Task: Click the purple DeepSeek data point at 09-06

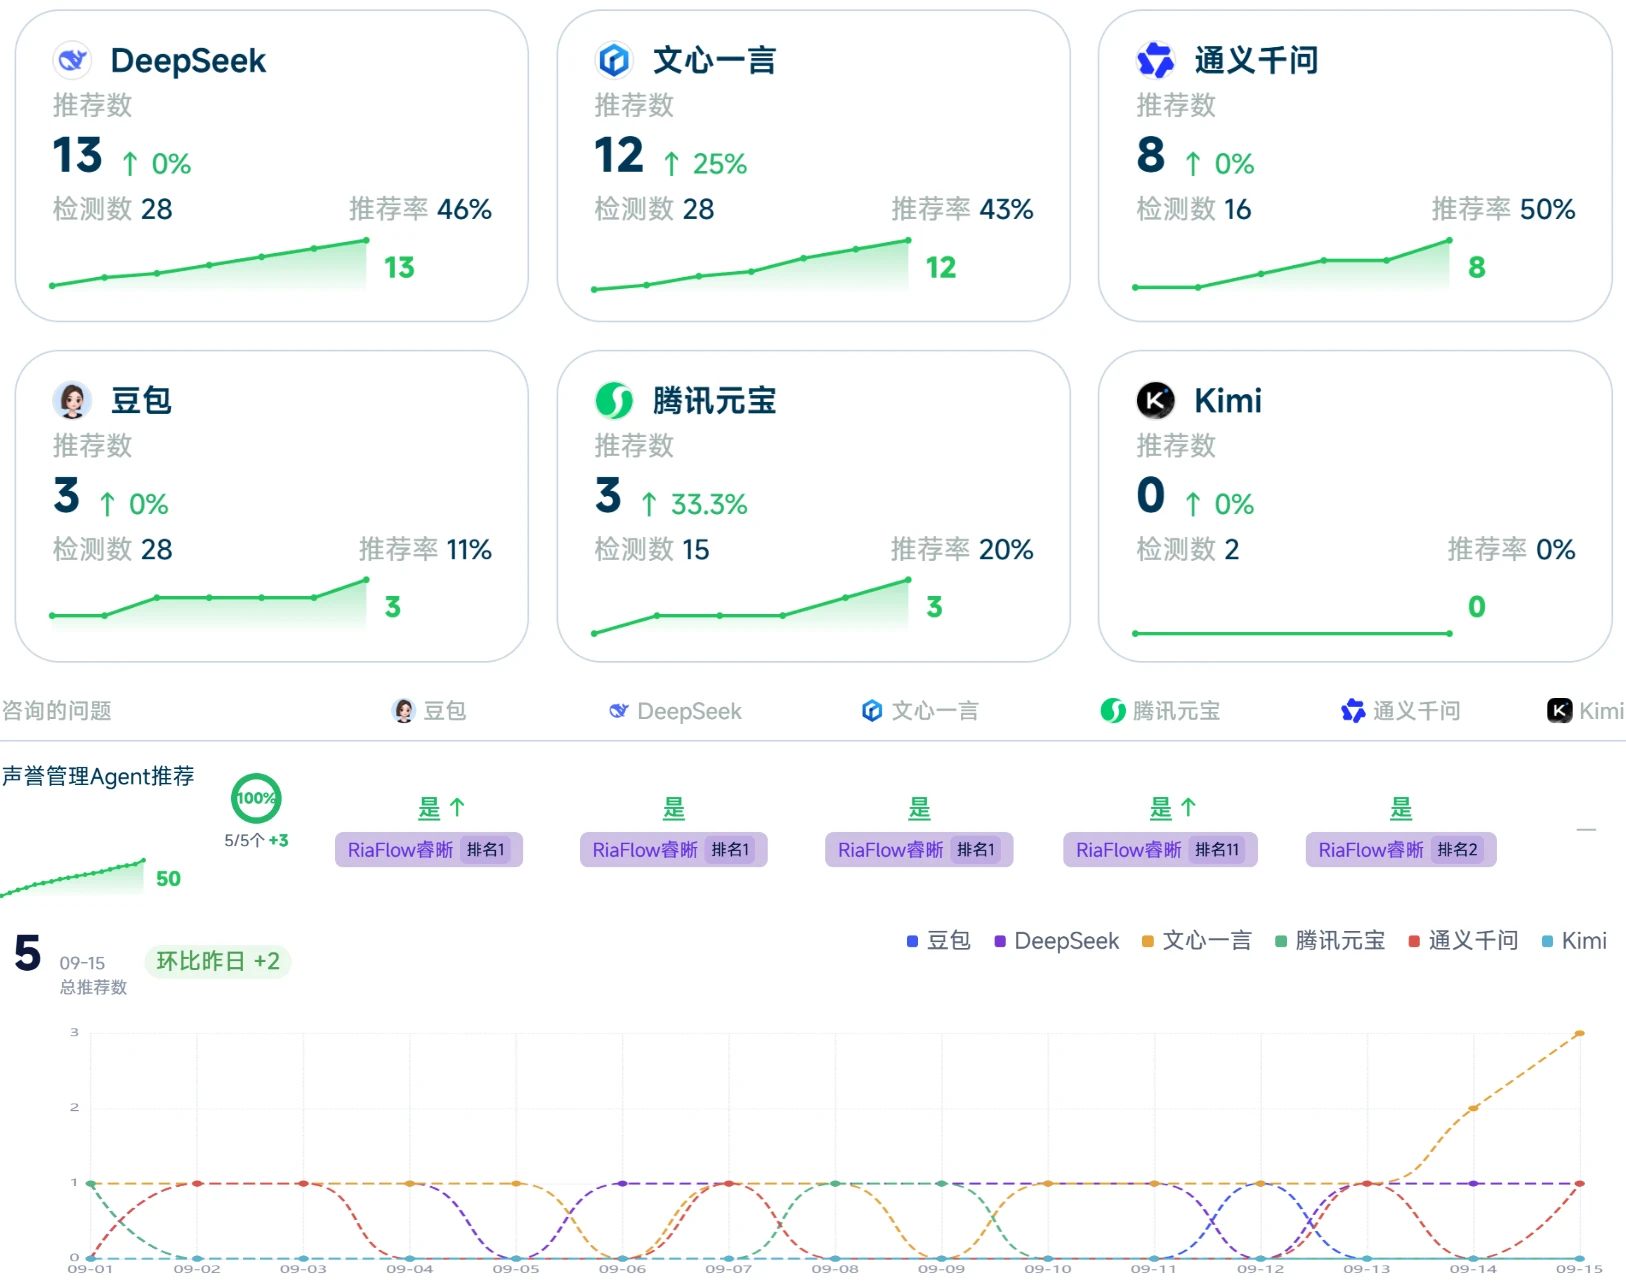Action: coord(622,1183)
